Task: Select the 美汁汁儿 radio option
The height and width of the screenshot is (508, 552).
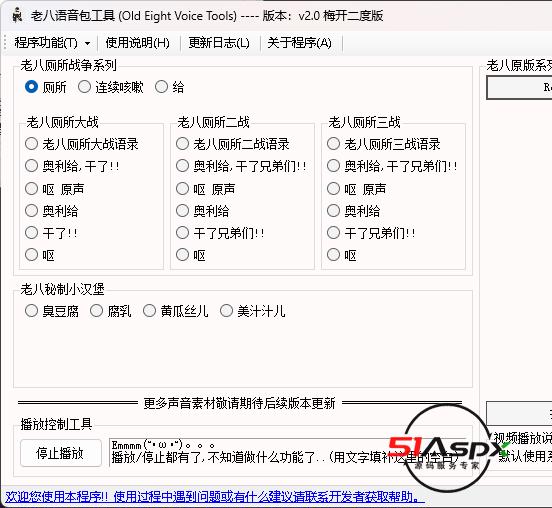Action: 252,311
